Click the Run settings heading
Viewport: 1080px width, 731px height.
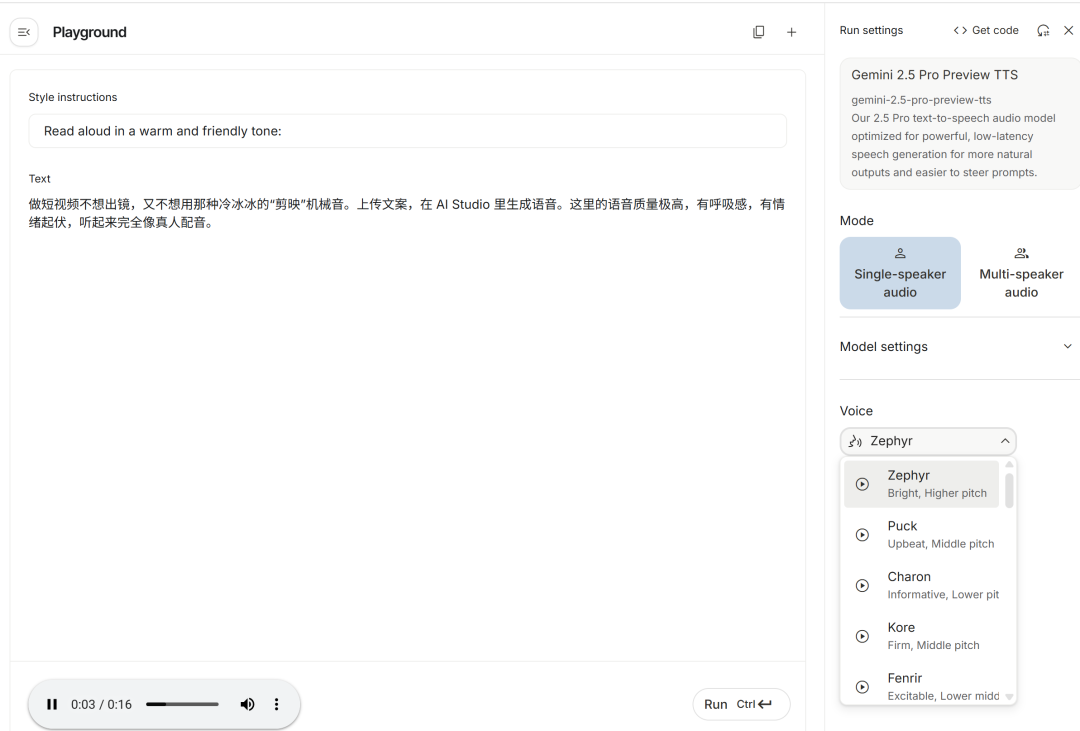pyautogui.click(x=871, y=30)
